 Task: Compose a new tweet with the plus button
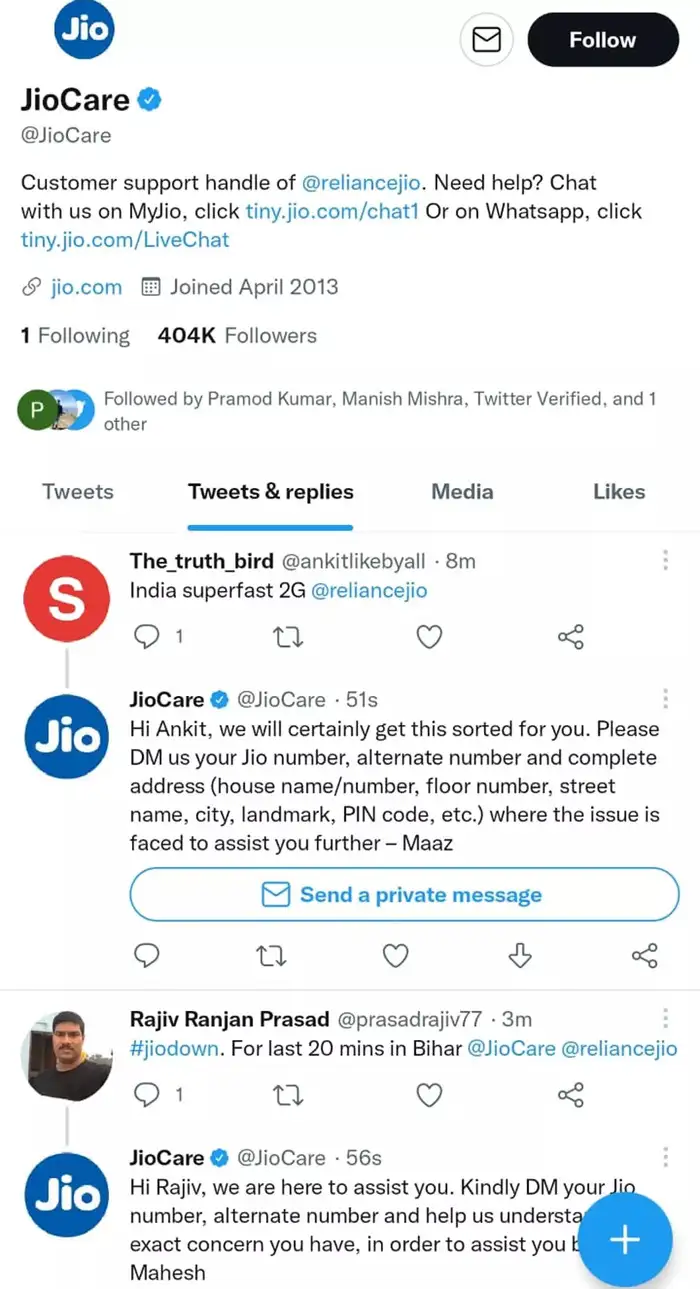pyautogui.click(x=624, y=1240)
